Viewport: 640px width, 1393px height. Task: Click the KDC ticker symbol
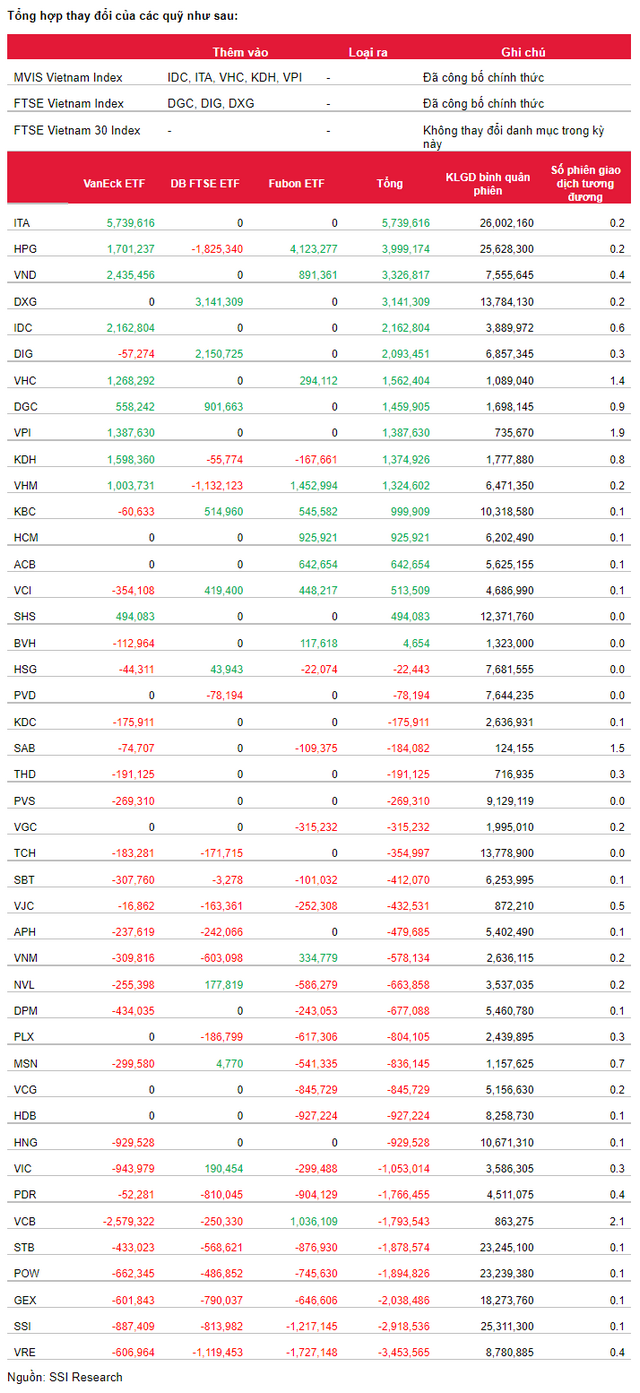click(x=25, y=722)
